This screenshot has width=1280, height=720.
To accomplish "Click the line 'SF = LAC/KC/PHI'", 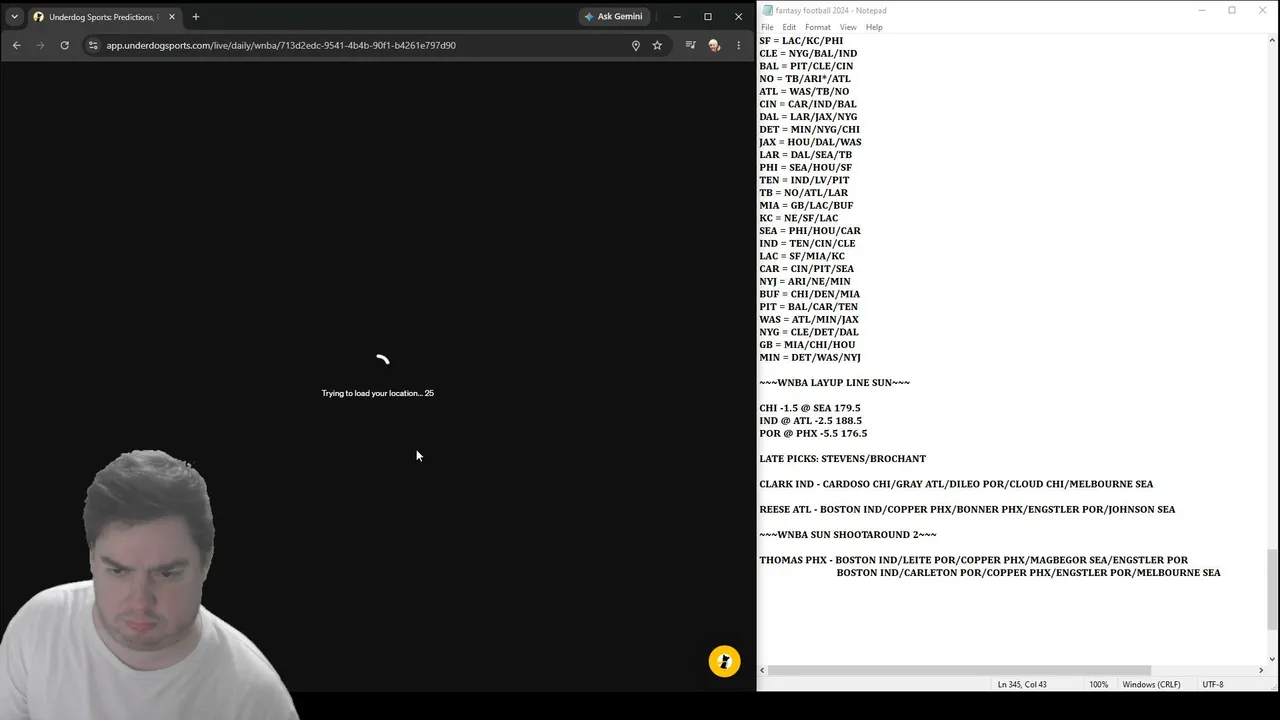I will pos(801,41).
